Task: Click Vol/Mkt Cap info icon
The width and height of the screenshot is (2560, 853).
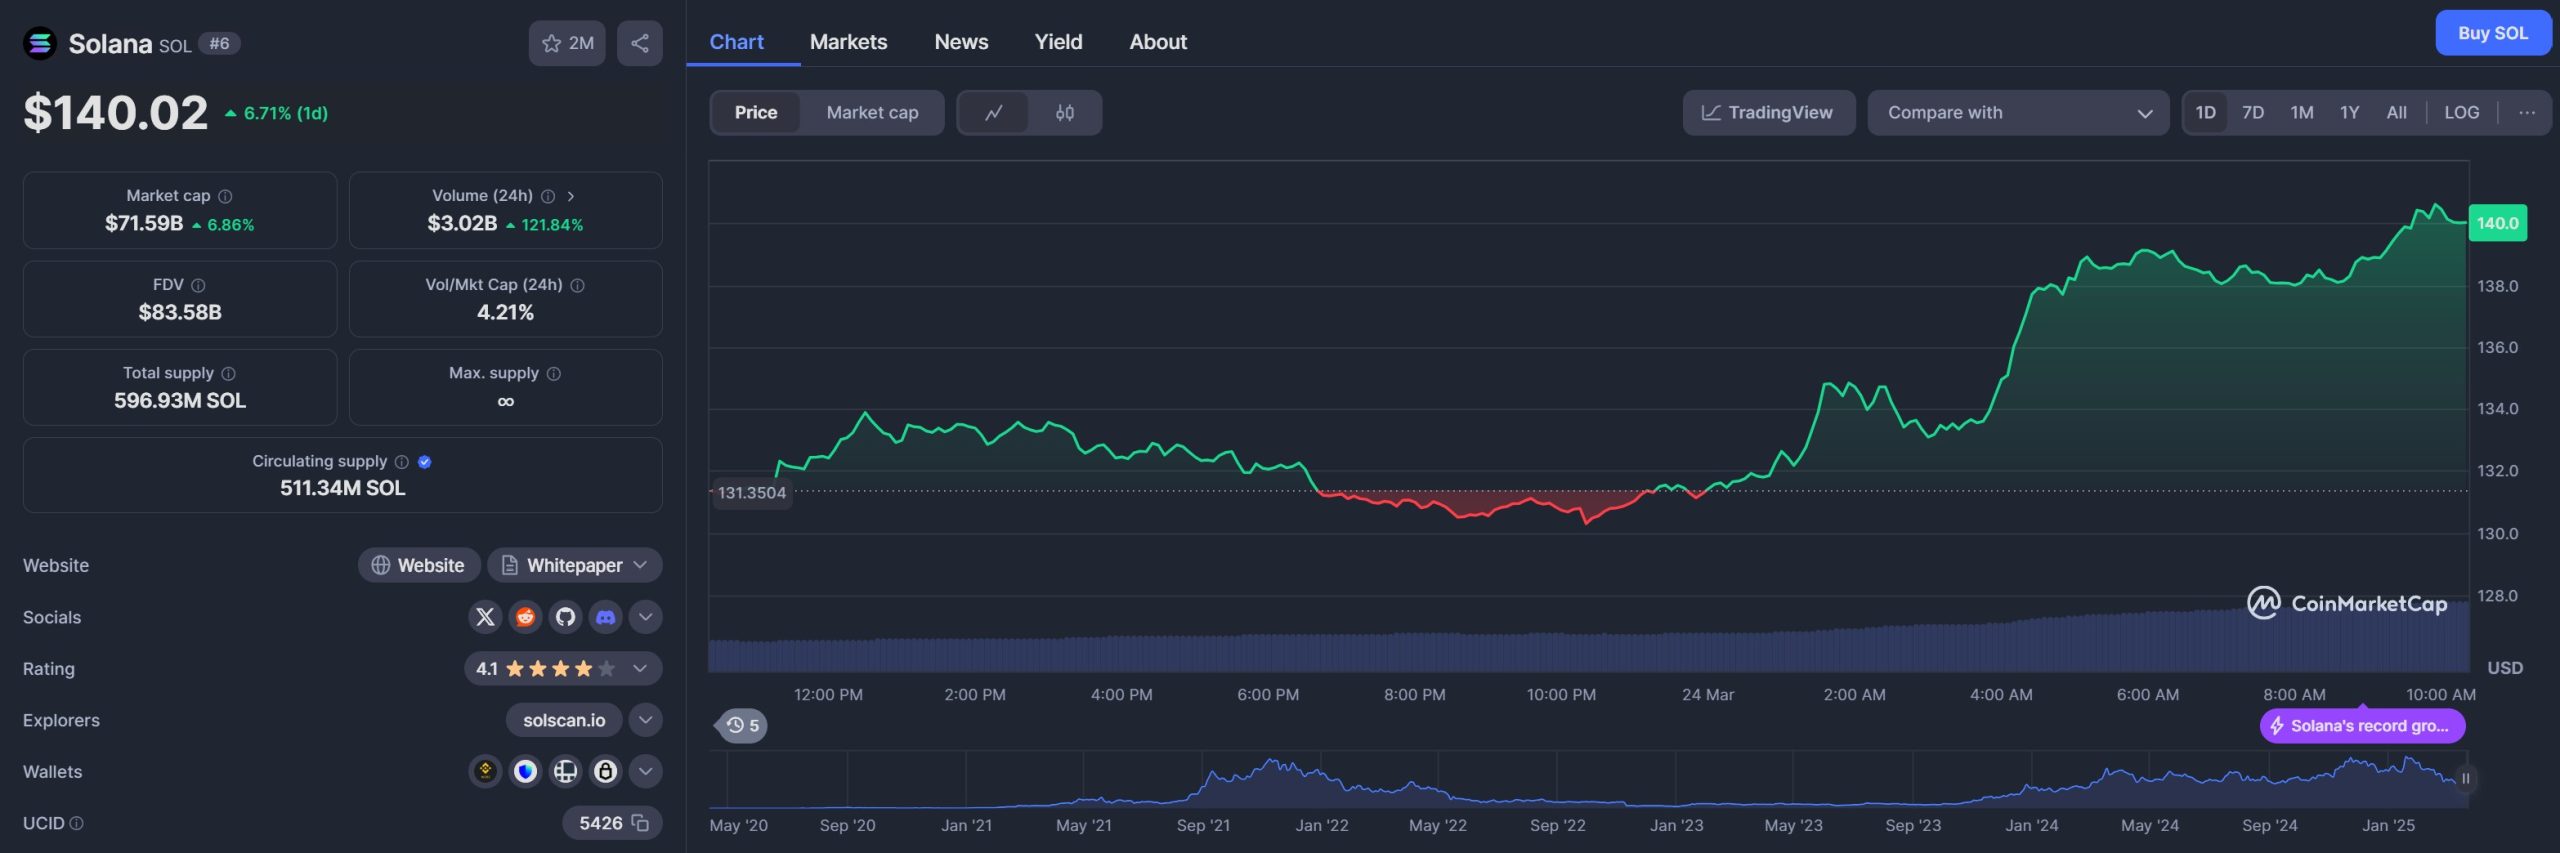Action: click(x=577, y=285)
